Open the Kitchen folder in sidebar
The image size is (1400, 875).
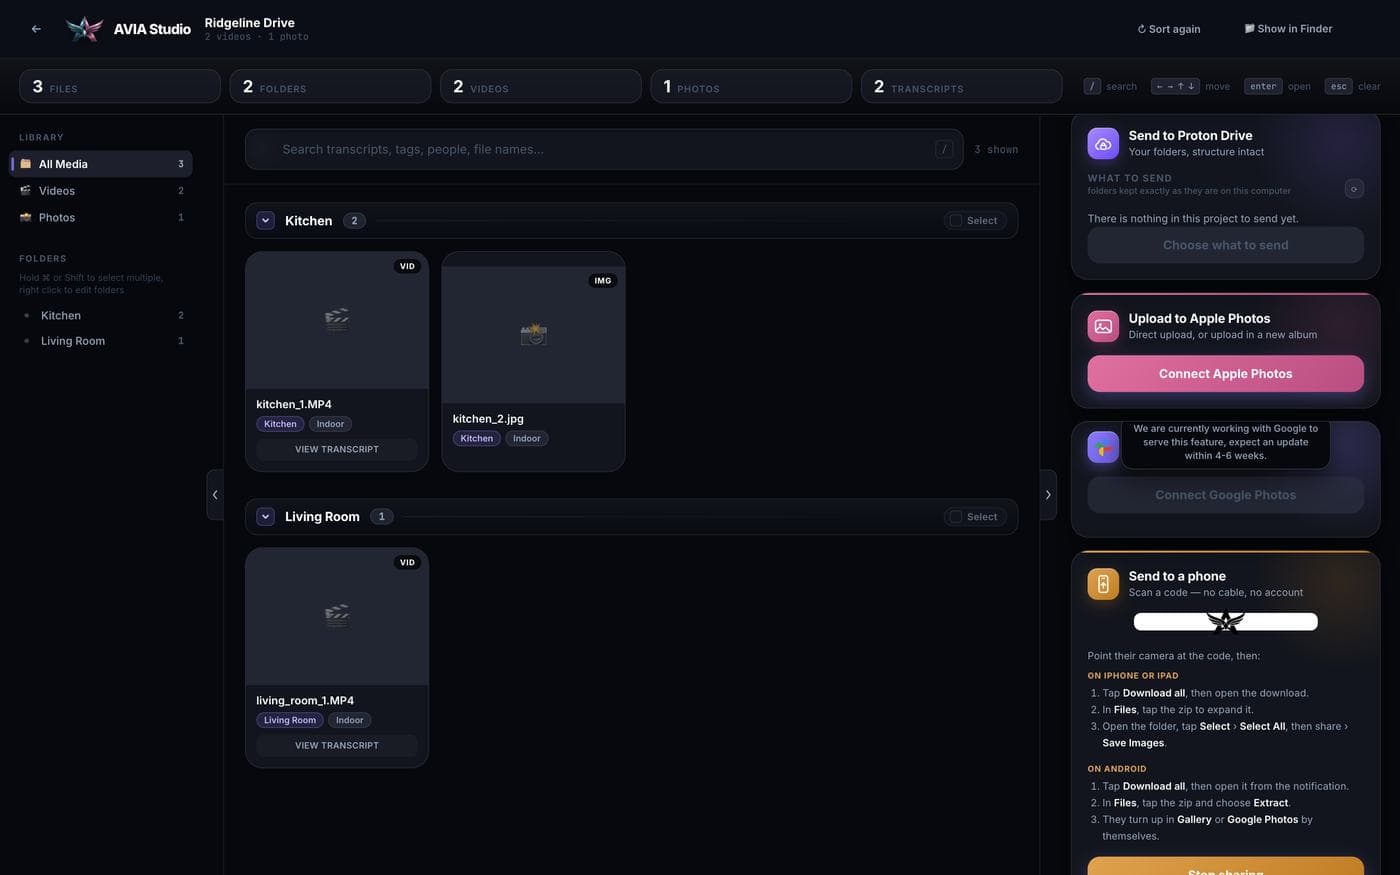101,315
